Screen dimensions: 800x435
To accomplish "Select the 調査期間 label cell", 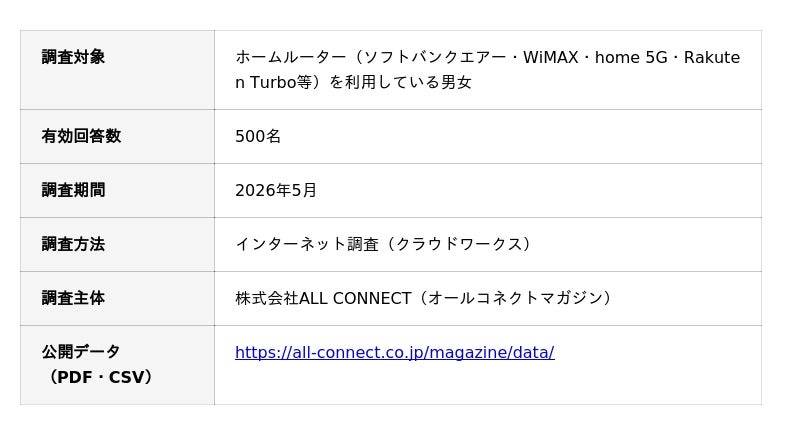I will 117,190.
